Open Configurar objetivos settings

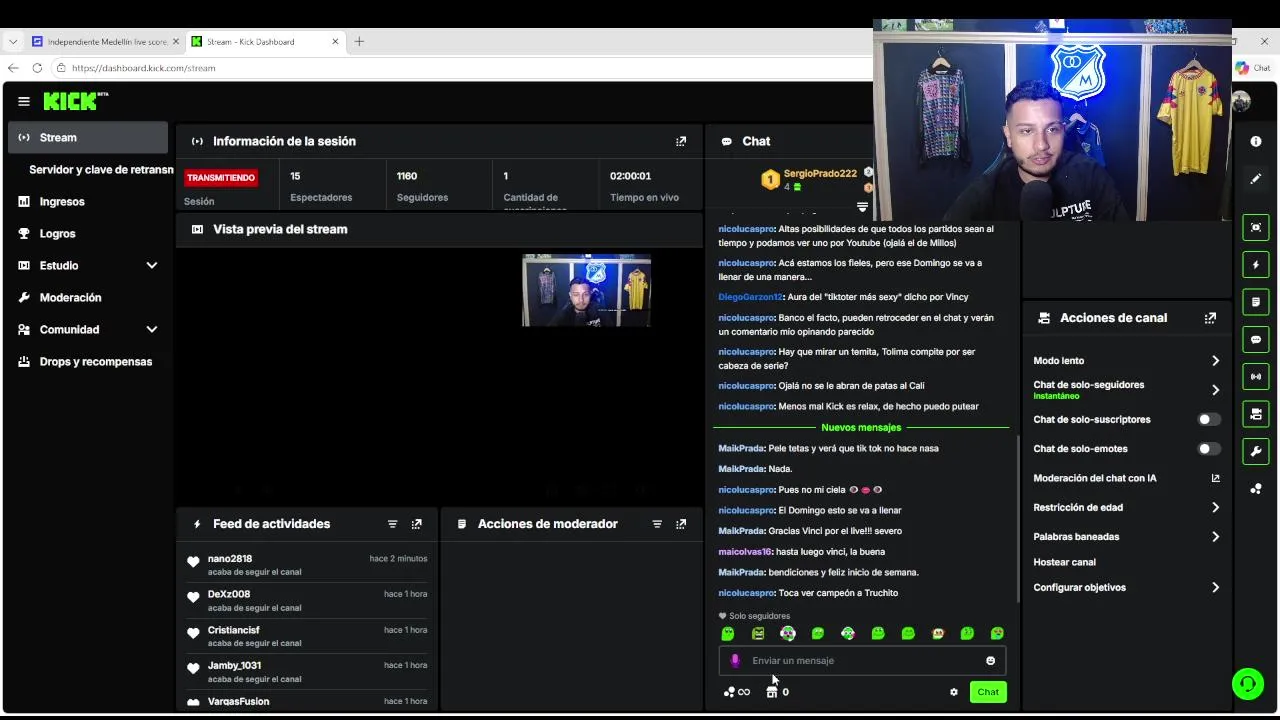(1127, 588)
